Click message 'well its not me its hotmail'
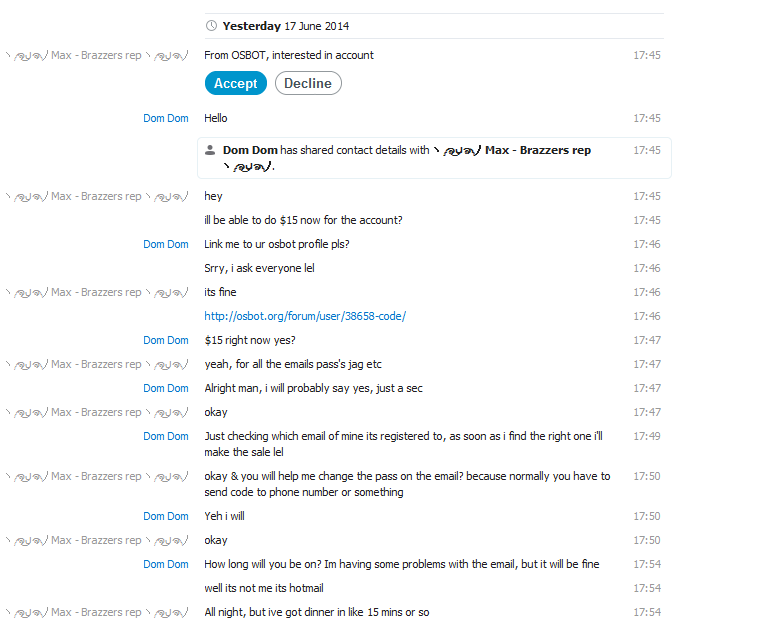The height and width of the screenshot is (628, 765). click(x=264, y=588)
